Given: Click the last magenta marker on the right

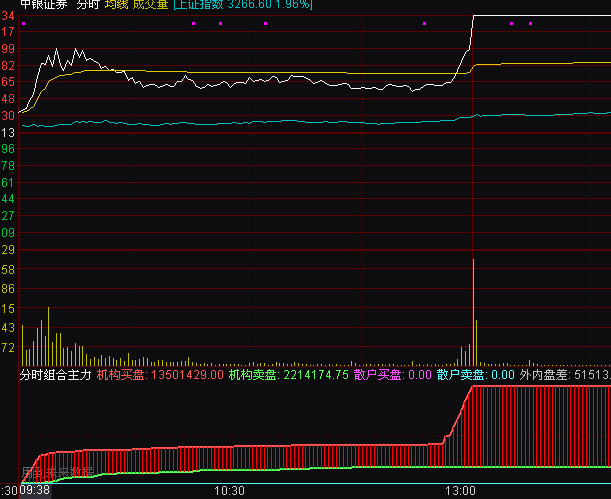Looking at the screenshot, I should (530, 23).
